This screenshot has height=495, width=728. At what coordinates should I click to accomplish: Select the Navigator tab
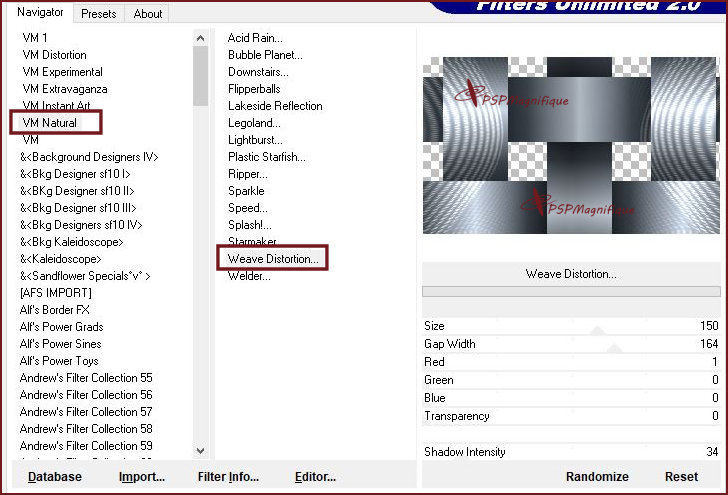point(40,13)
